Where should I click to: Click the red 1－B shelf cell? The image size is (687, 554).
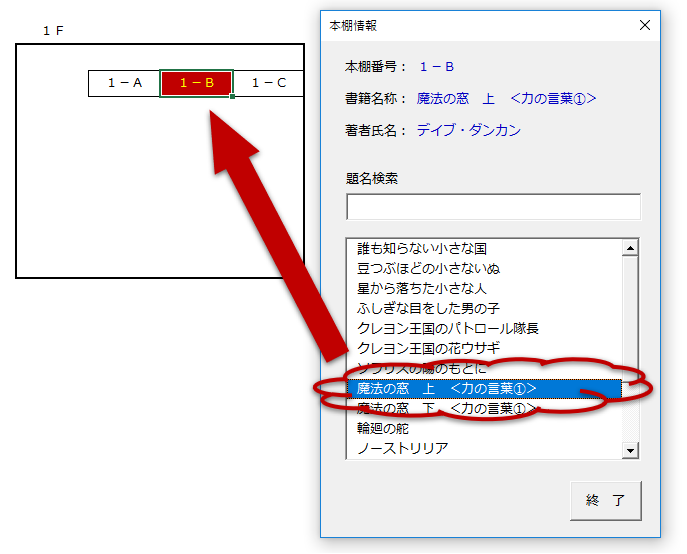tap(196, 83)
